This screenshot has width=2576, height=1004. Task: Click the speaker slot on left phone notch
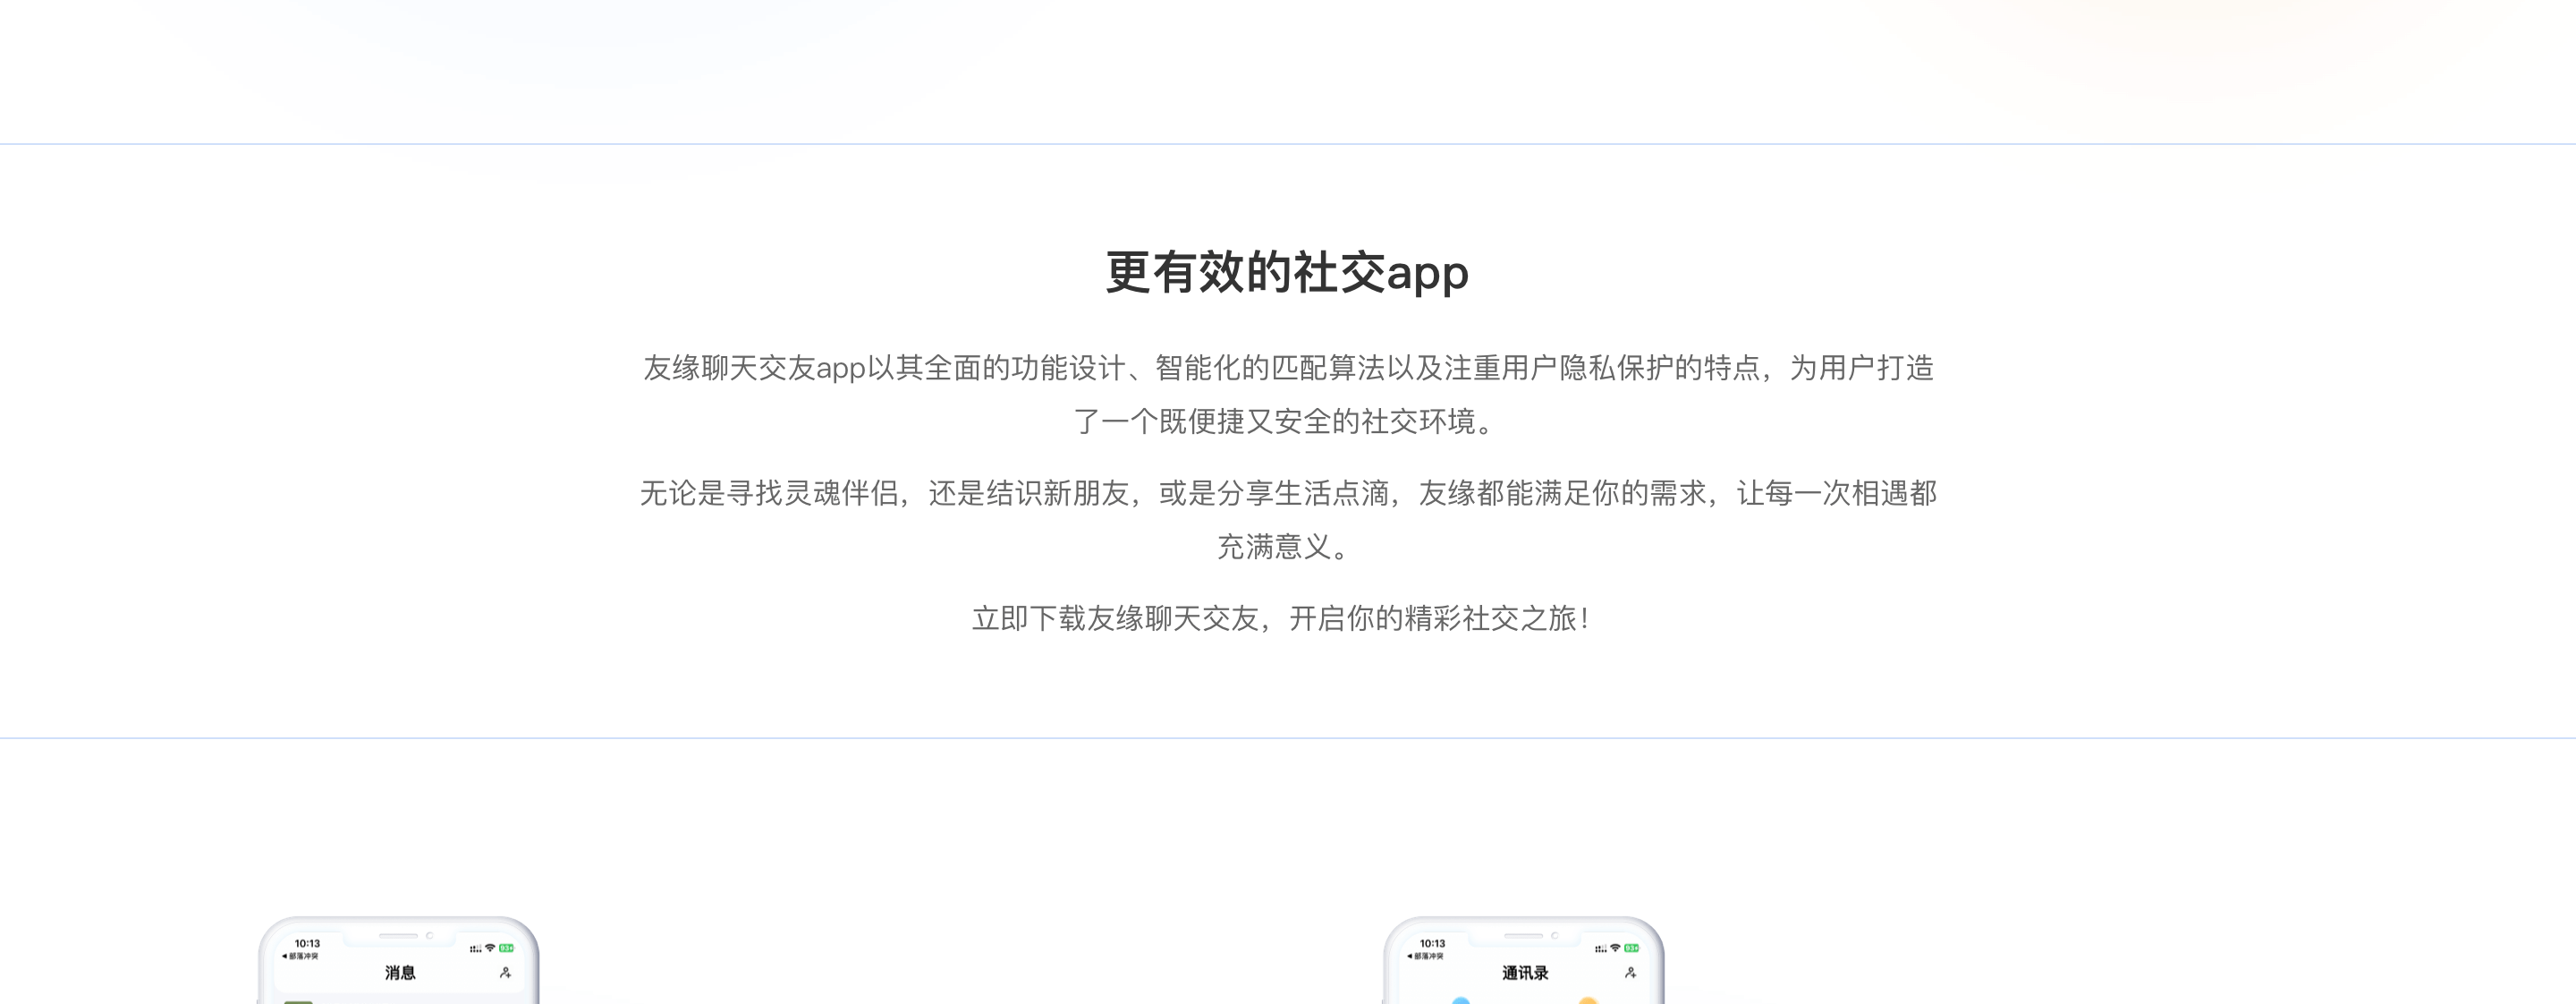pos(399,936)
